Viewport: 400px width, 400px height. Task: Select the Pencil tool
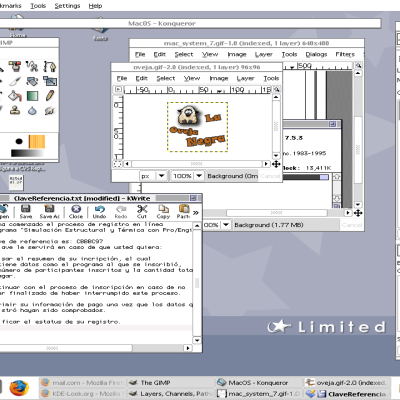pyautogui.click(x=50, y=96)
